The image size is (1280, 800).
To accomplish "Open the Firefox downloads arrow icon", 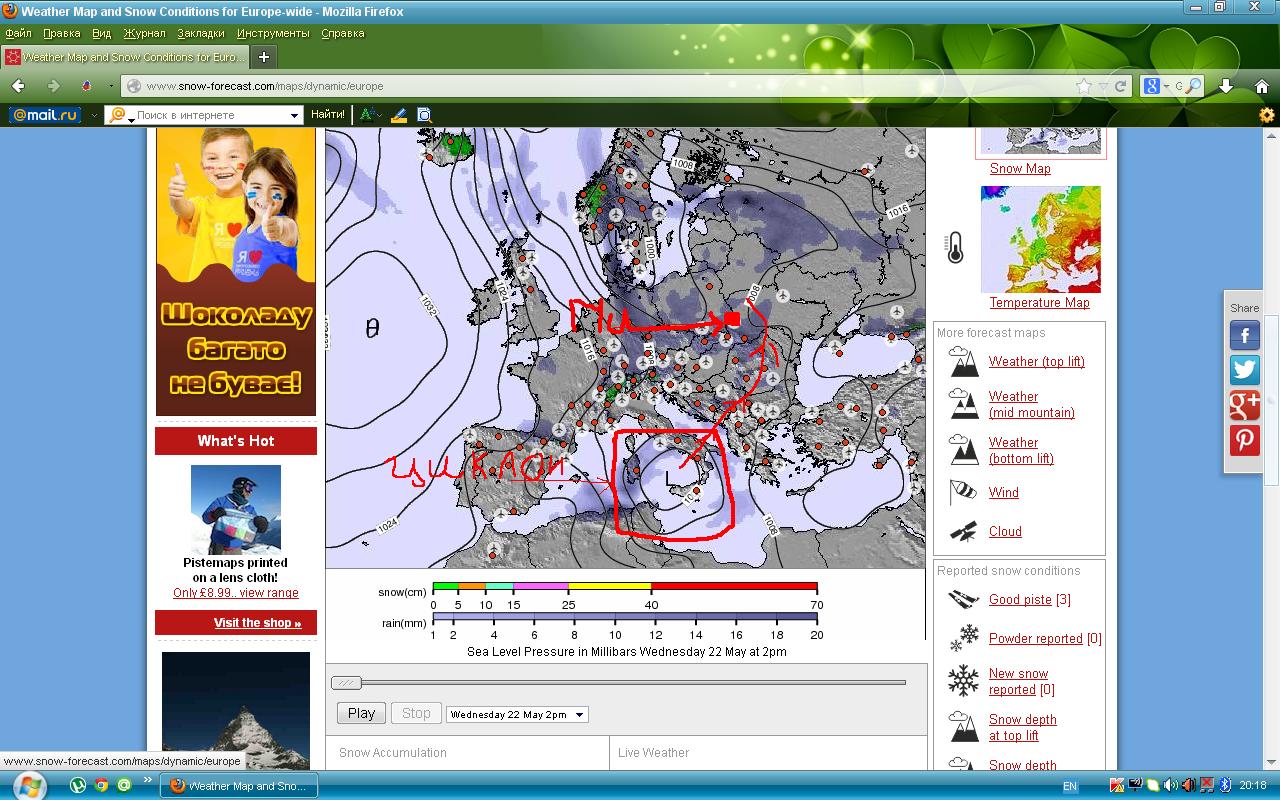I will [1226, 86].
